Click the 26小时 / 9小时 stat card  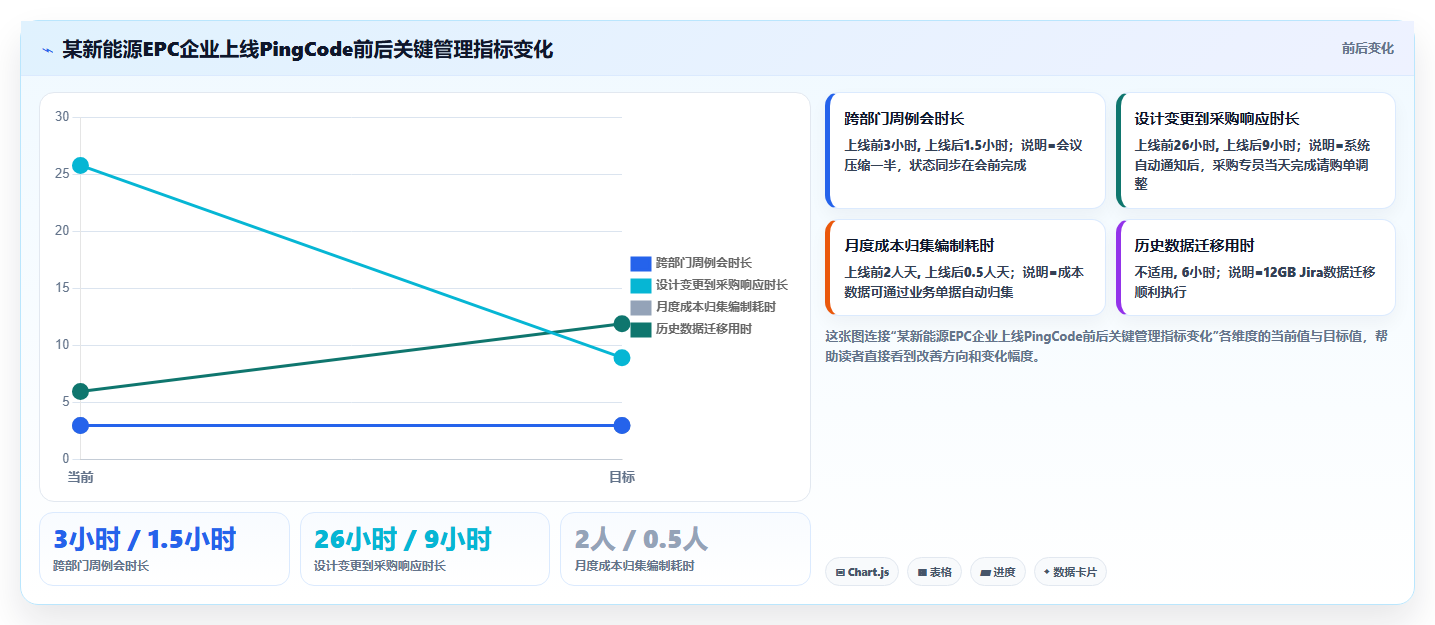click(x=425, y=549)
